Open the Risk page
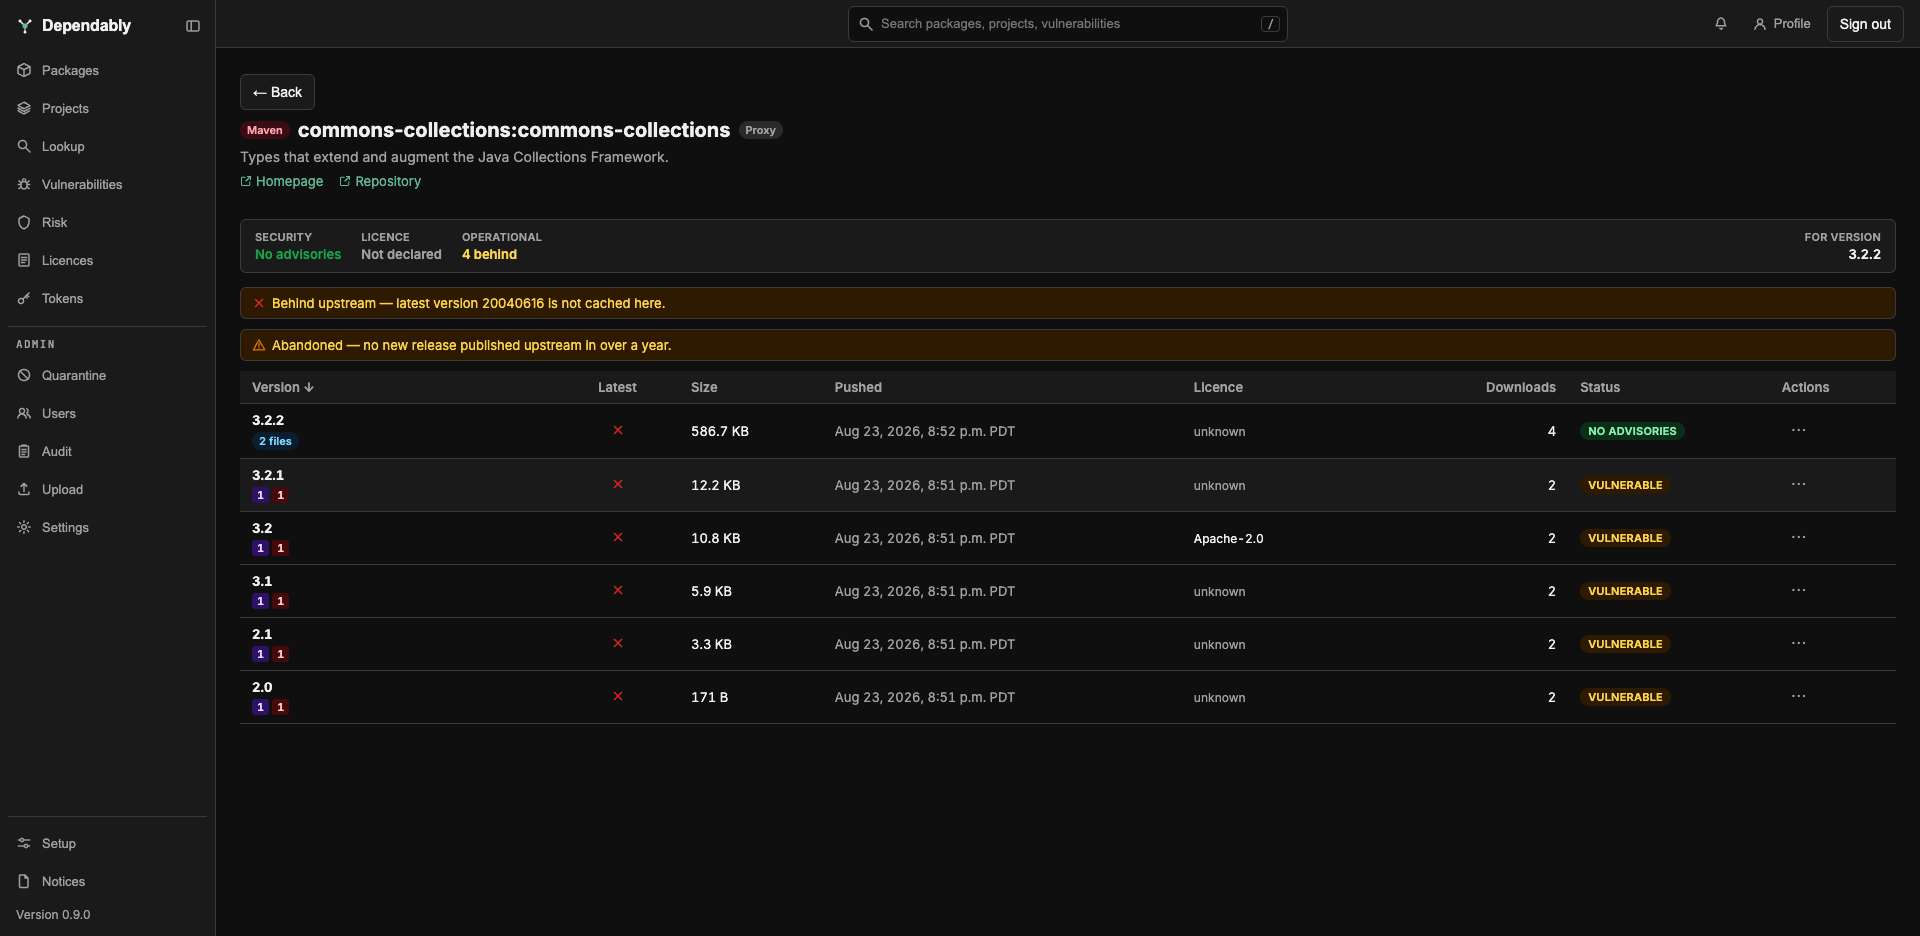This screenshot has height=936, width=1920. click(54, 223)
